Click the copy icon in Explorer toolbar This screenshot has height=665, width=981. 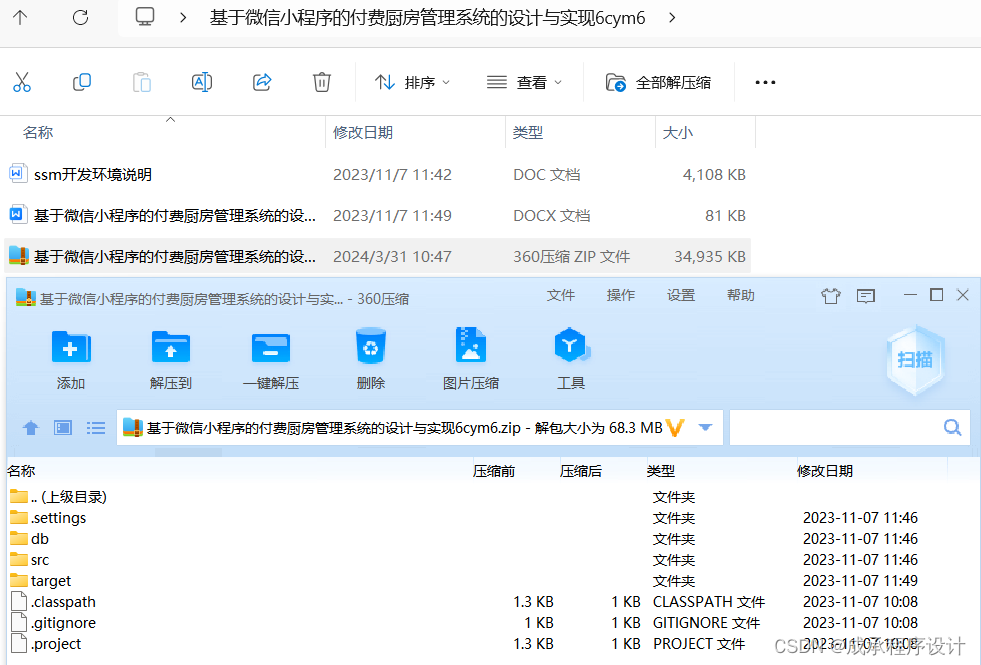(x=82, y=82)
